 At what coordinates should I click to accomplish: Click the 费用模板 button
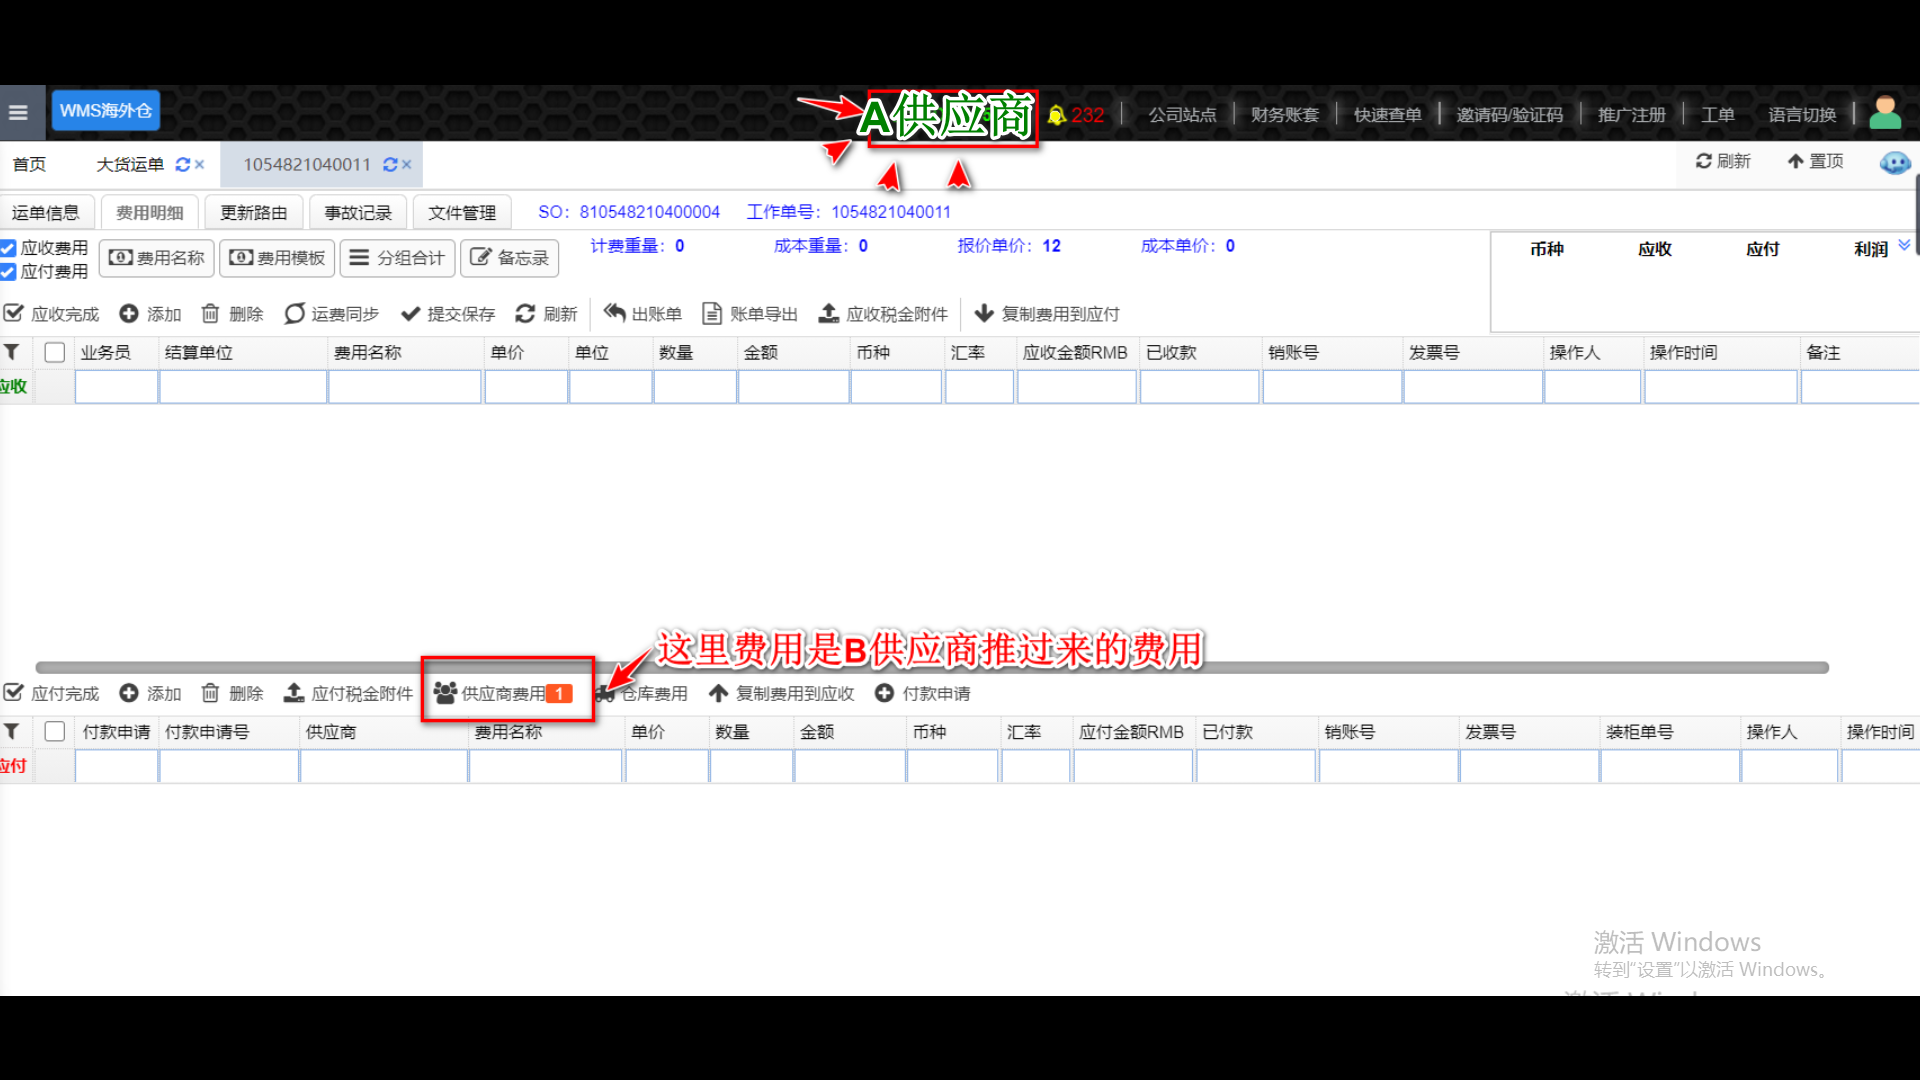coord(278,258)
